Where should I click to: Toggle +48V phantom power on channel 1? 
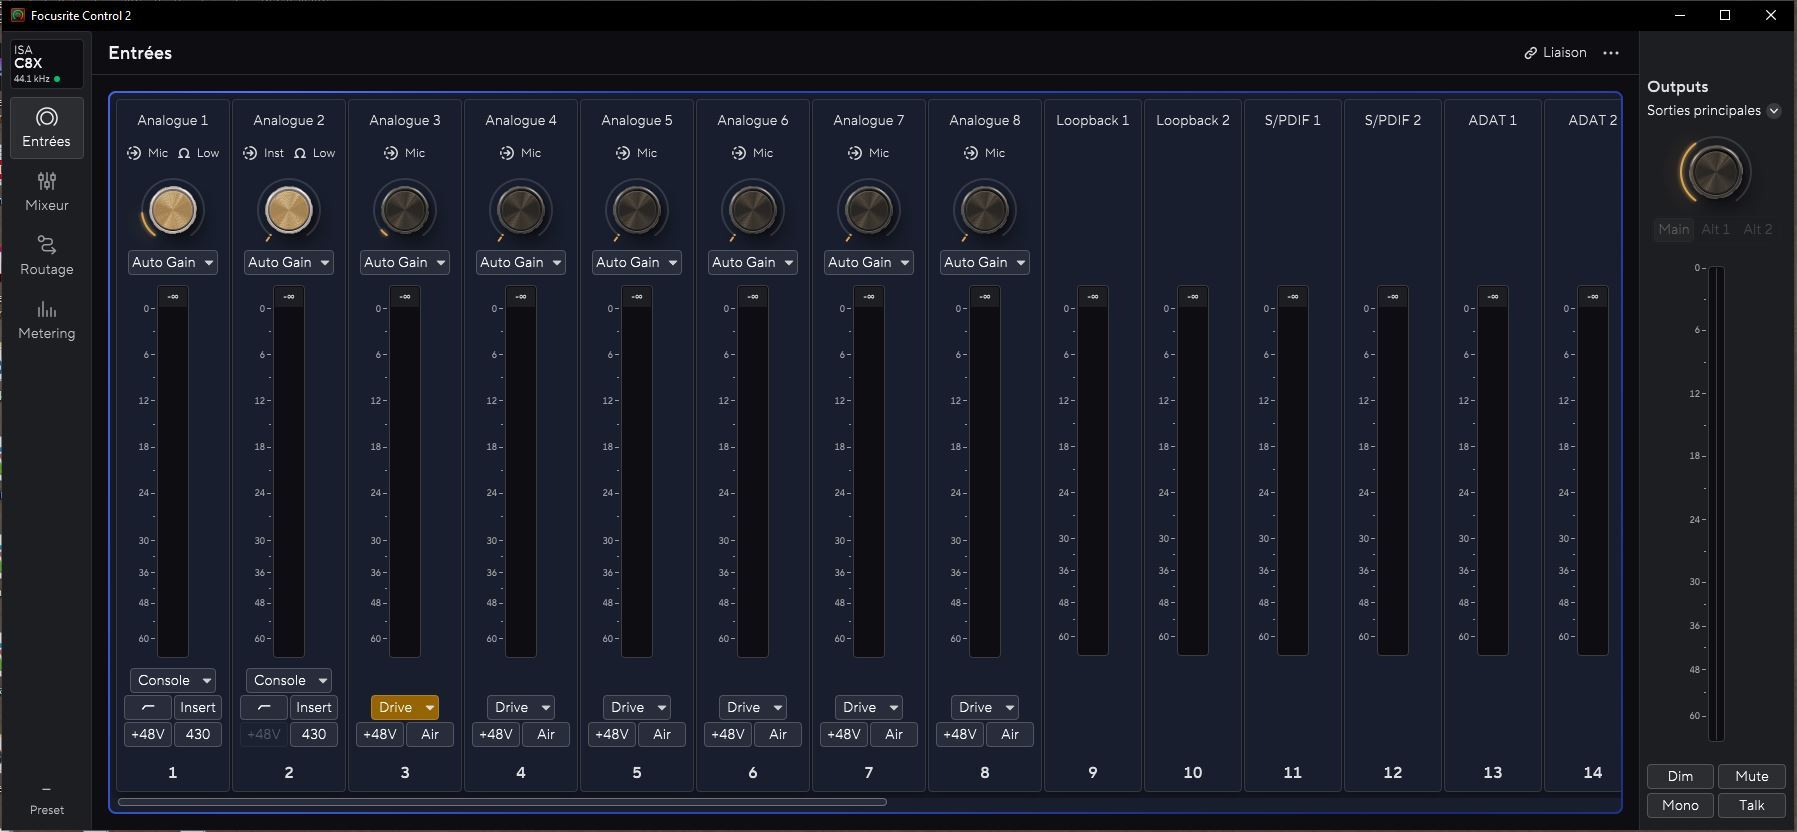coord(148,734)
